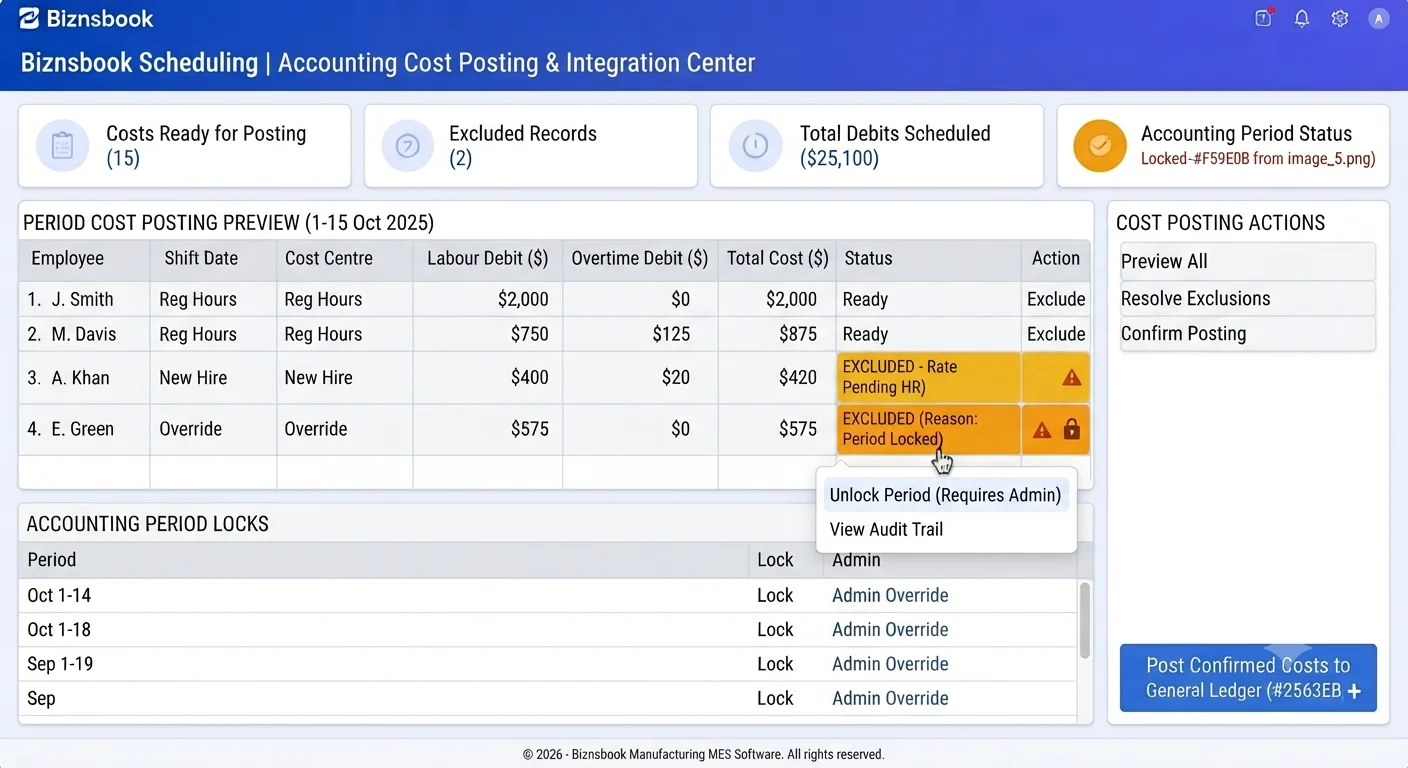
Task: Click New Hire shift date for A. Khan
Action: pyautogui.click(x=193, y=378)
